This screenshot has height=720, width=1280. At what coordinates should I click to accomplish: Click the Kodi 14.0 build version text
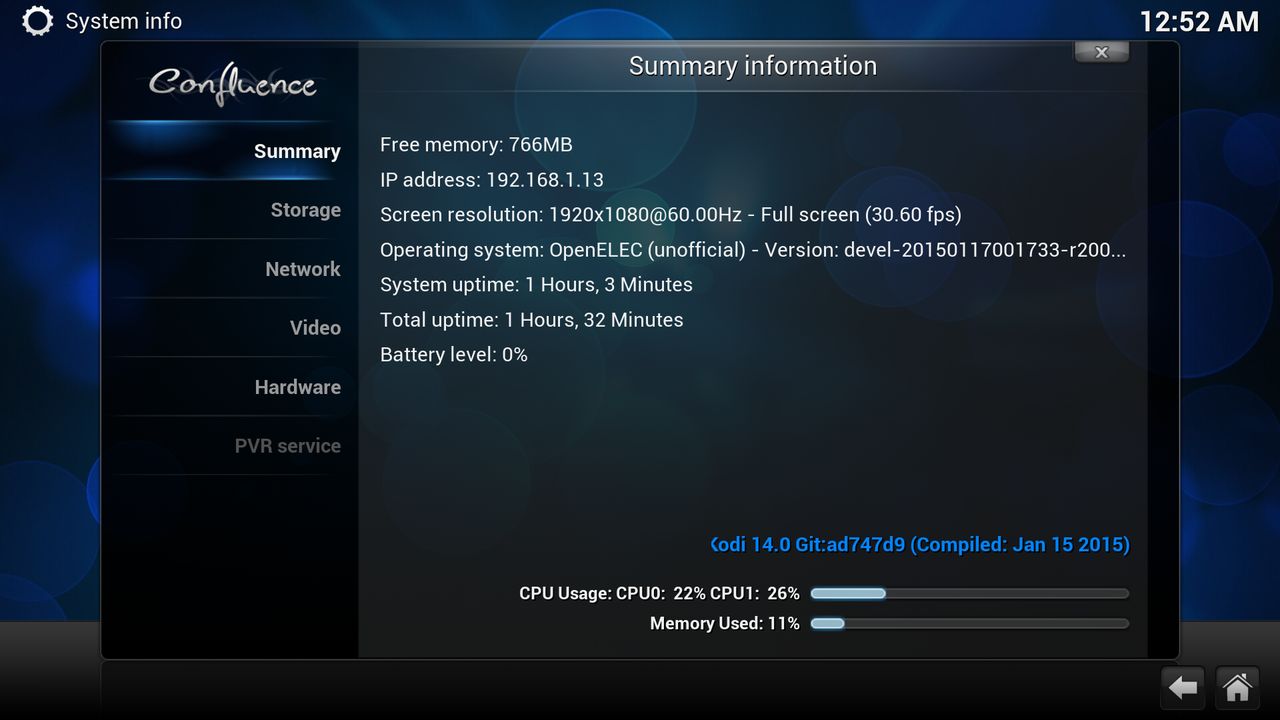(920, 545)
